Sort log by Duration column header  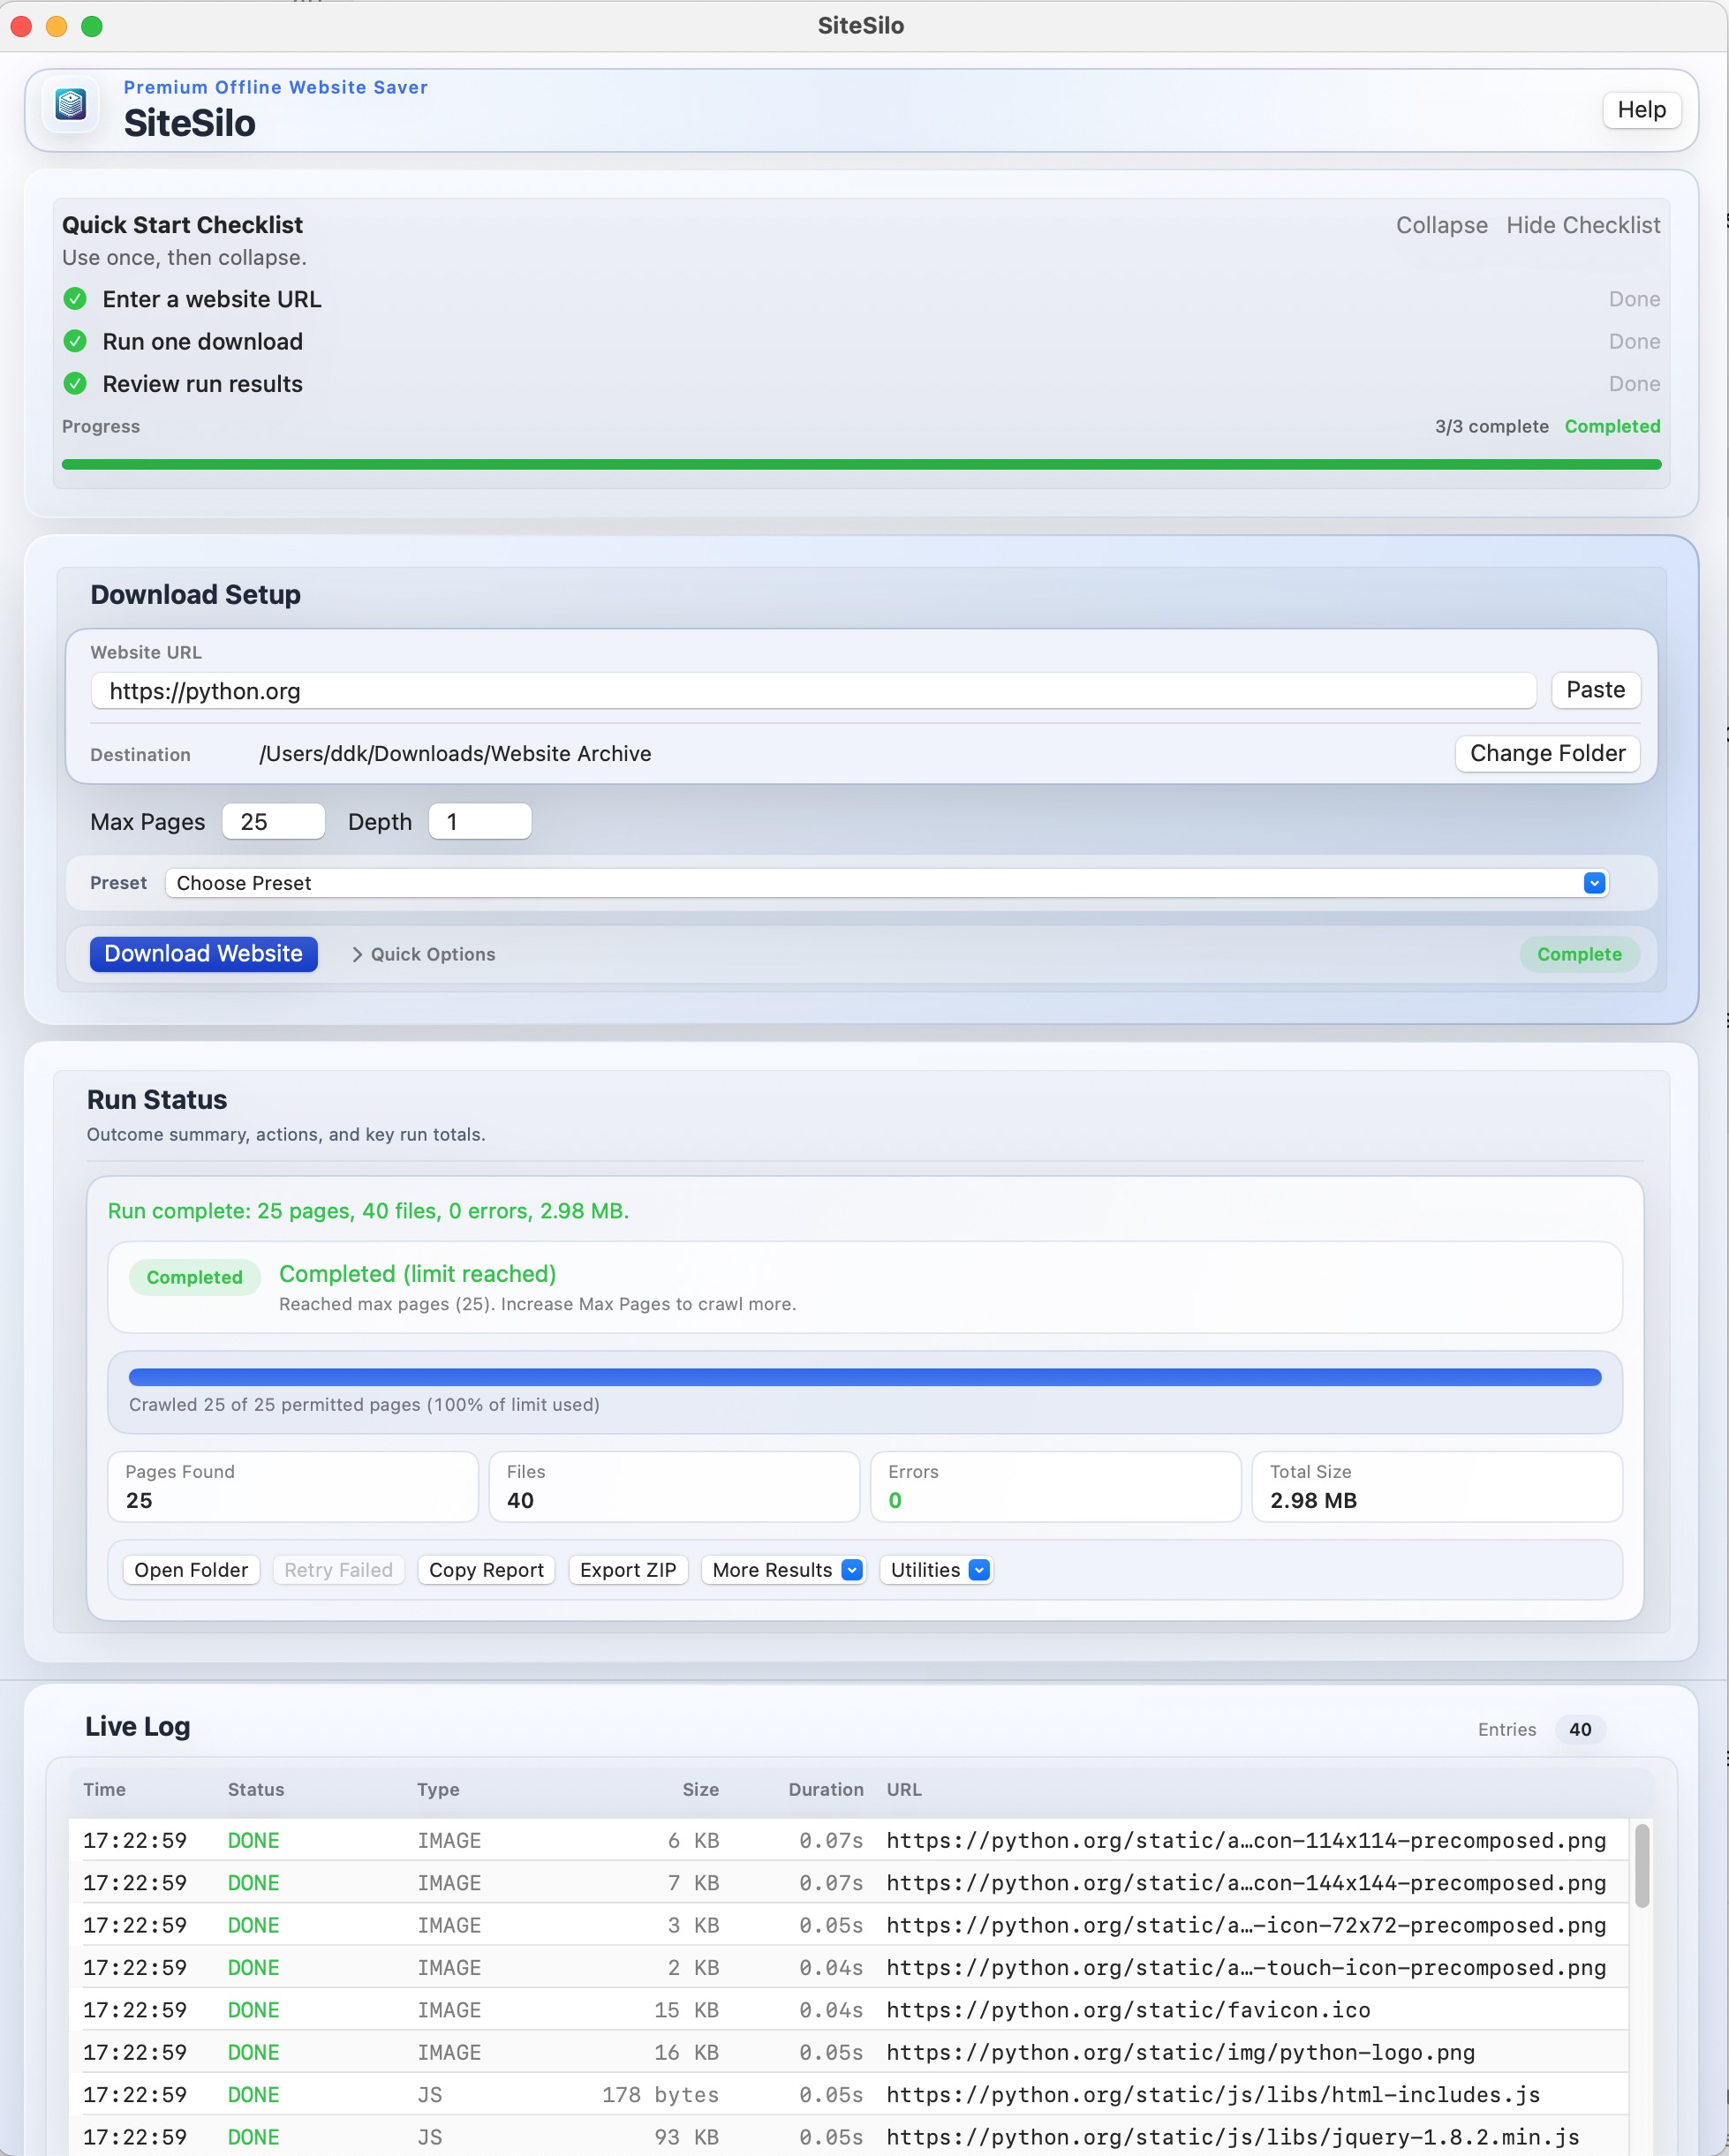(825, 1789)
